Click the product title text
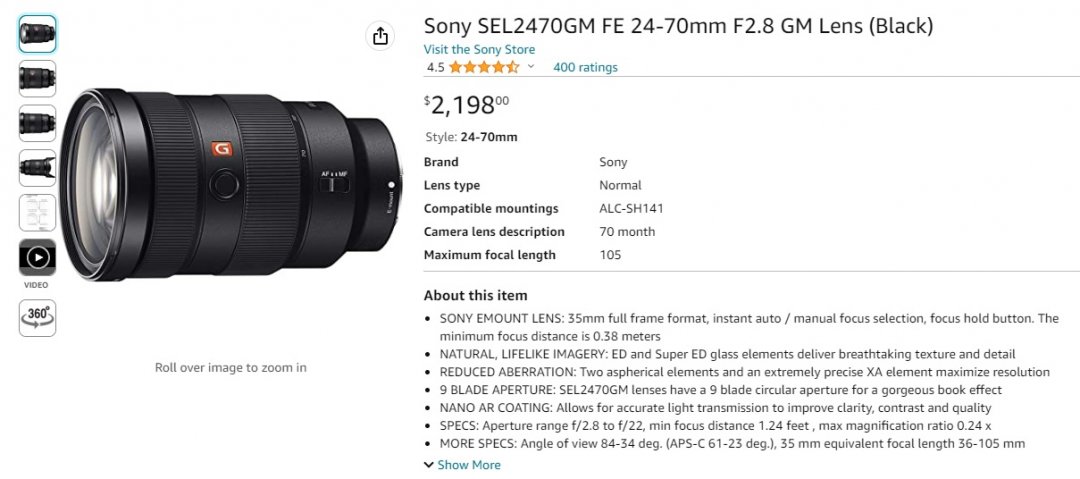Screen dimensions: 1080x479 point(678,26)
